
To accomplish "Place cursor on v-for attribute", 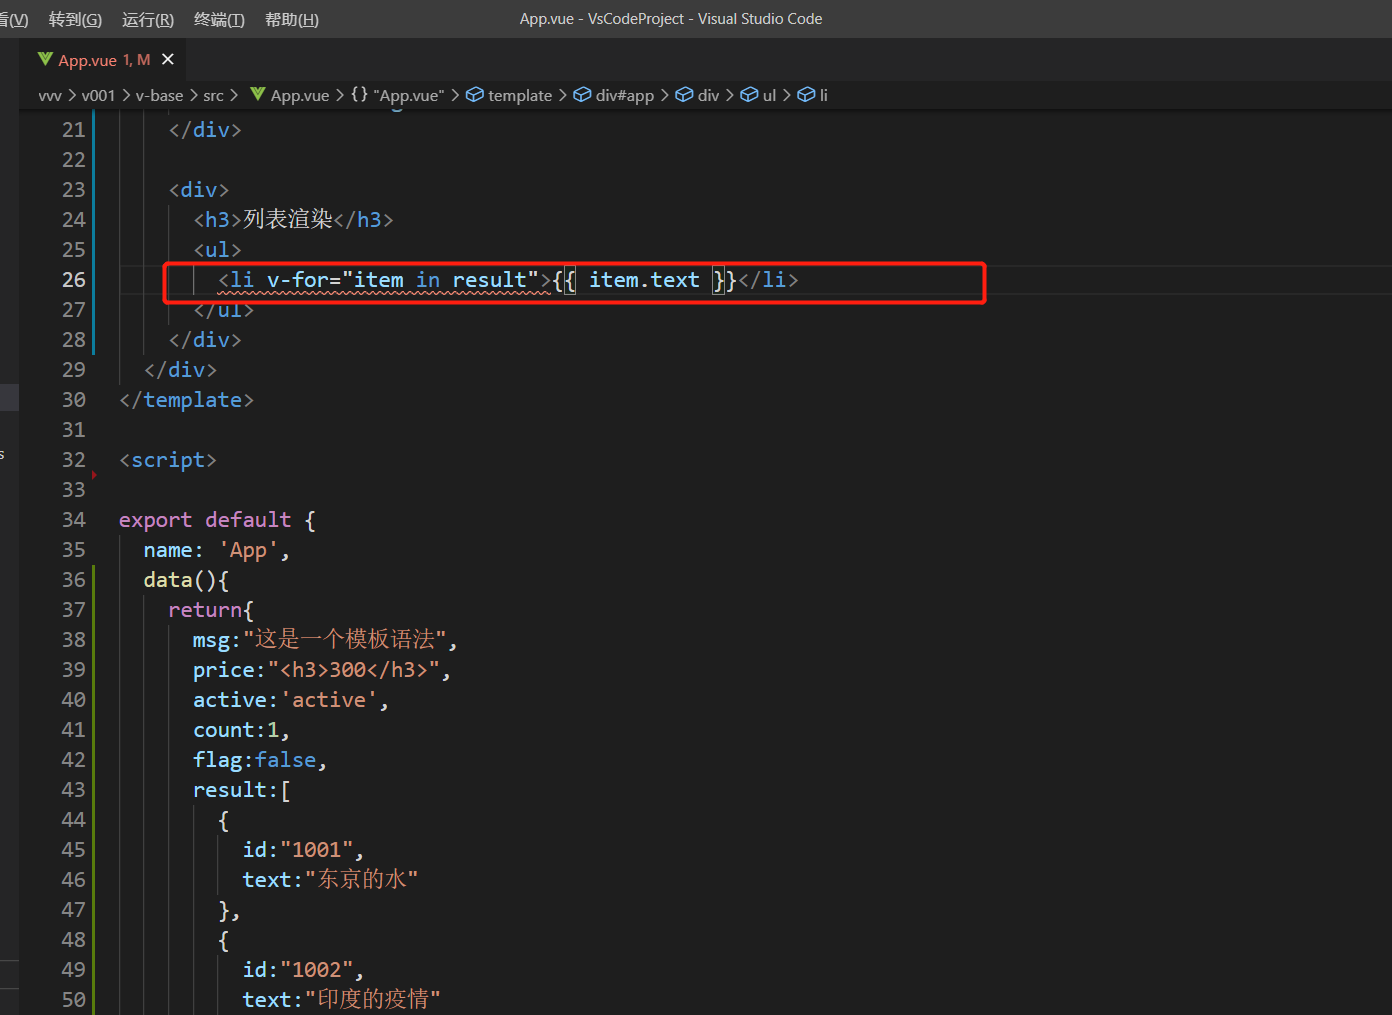I will click(298, 280).
